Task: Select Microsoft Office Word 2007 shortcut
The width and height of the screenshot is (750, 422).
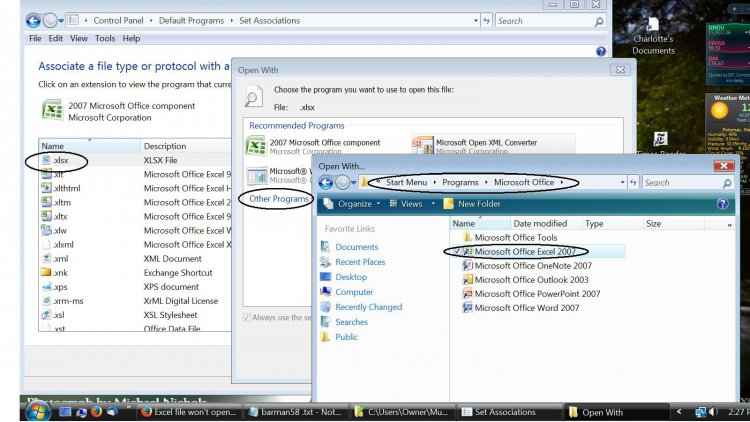Action: [x=521, y=308]
